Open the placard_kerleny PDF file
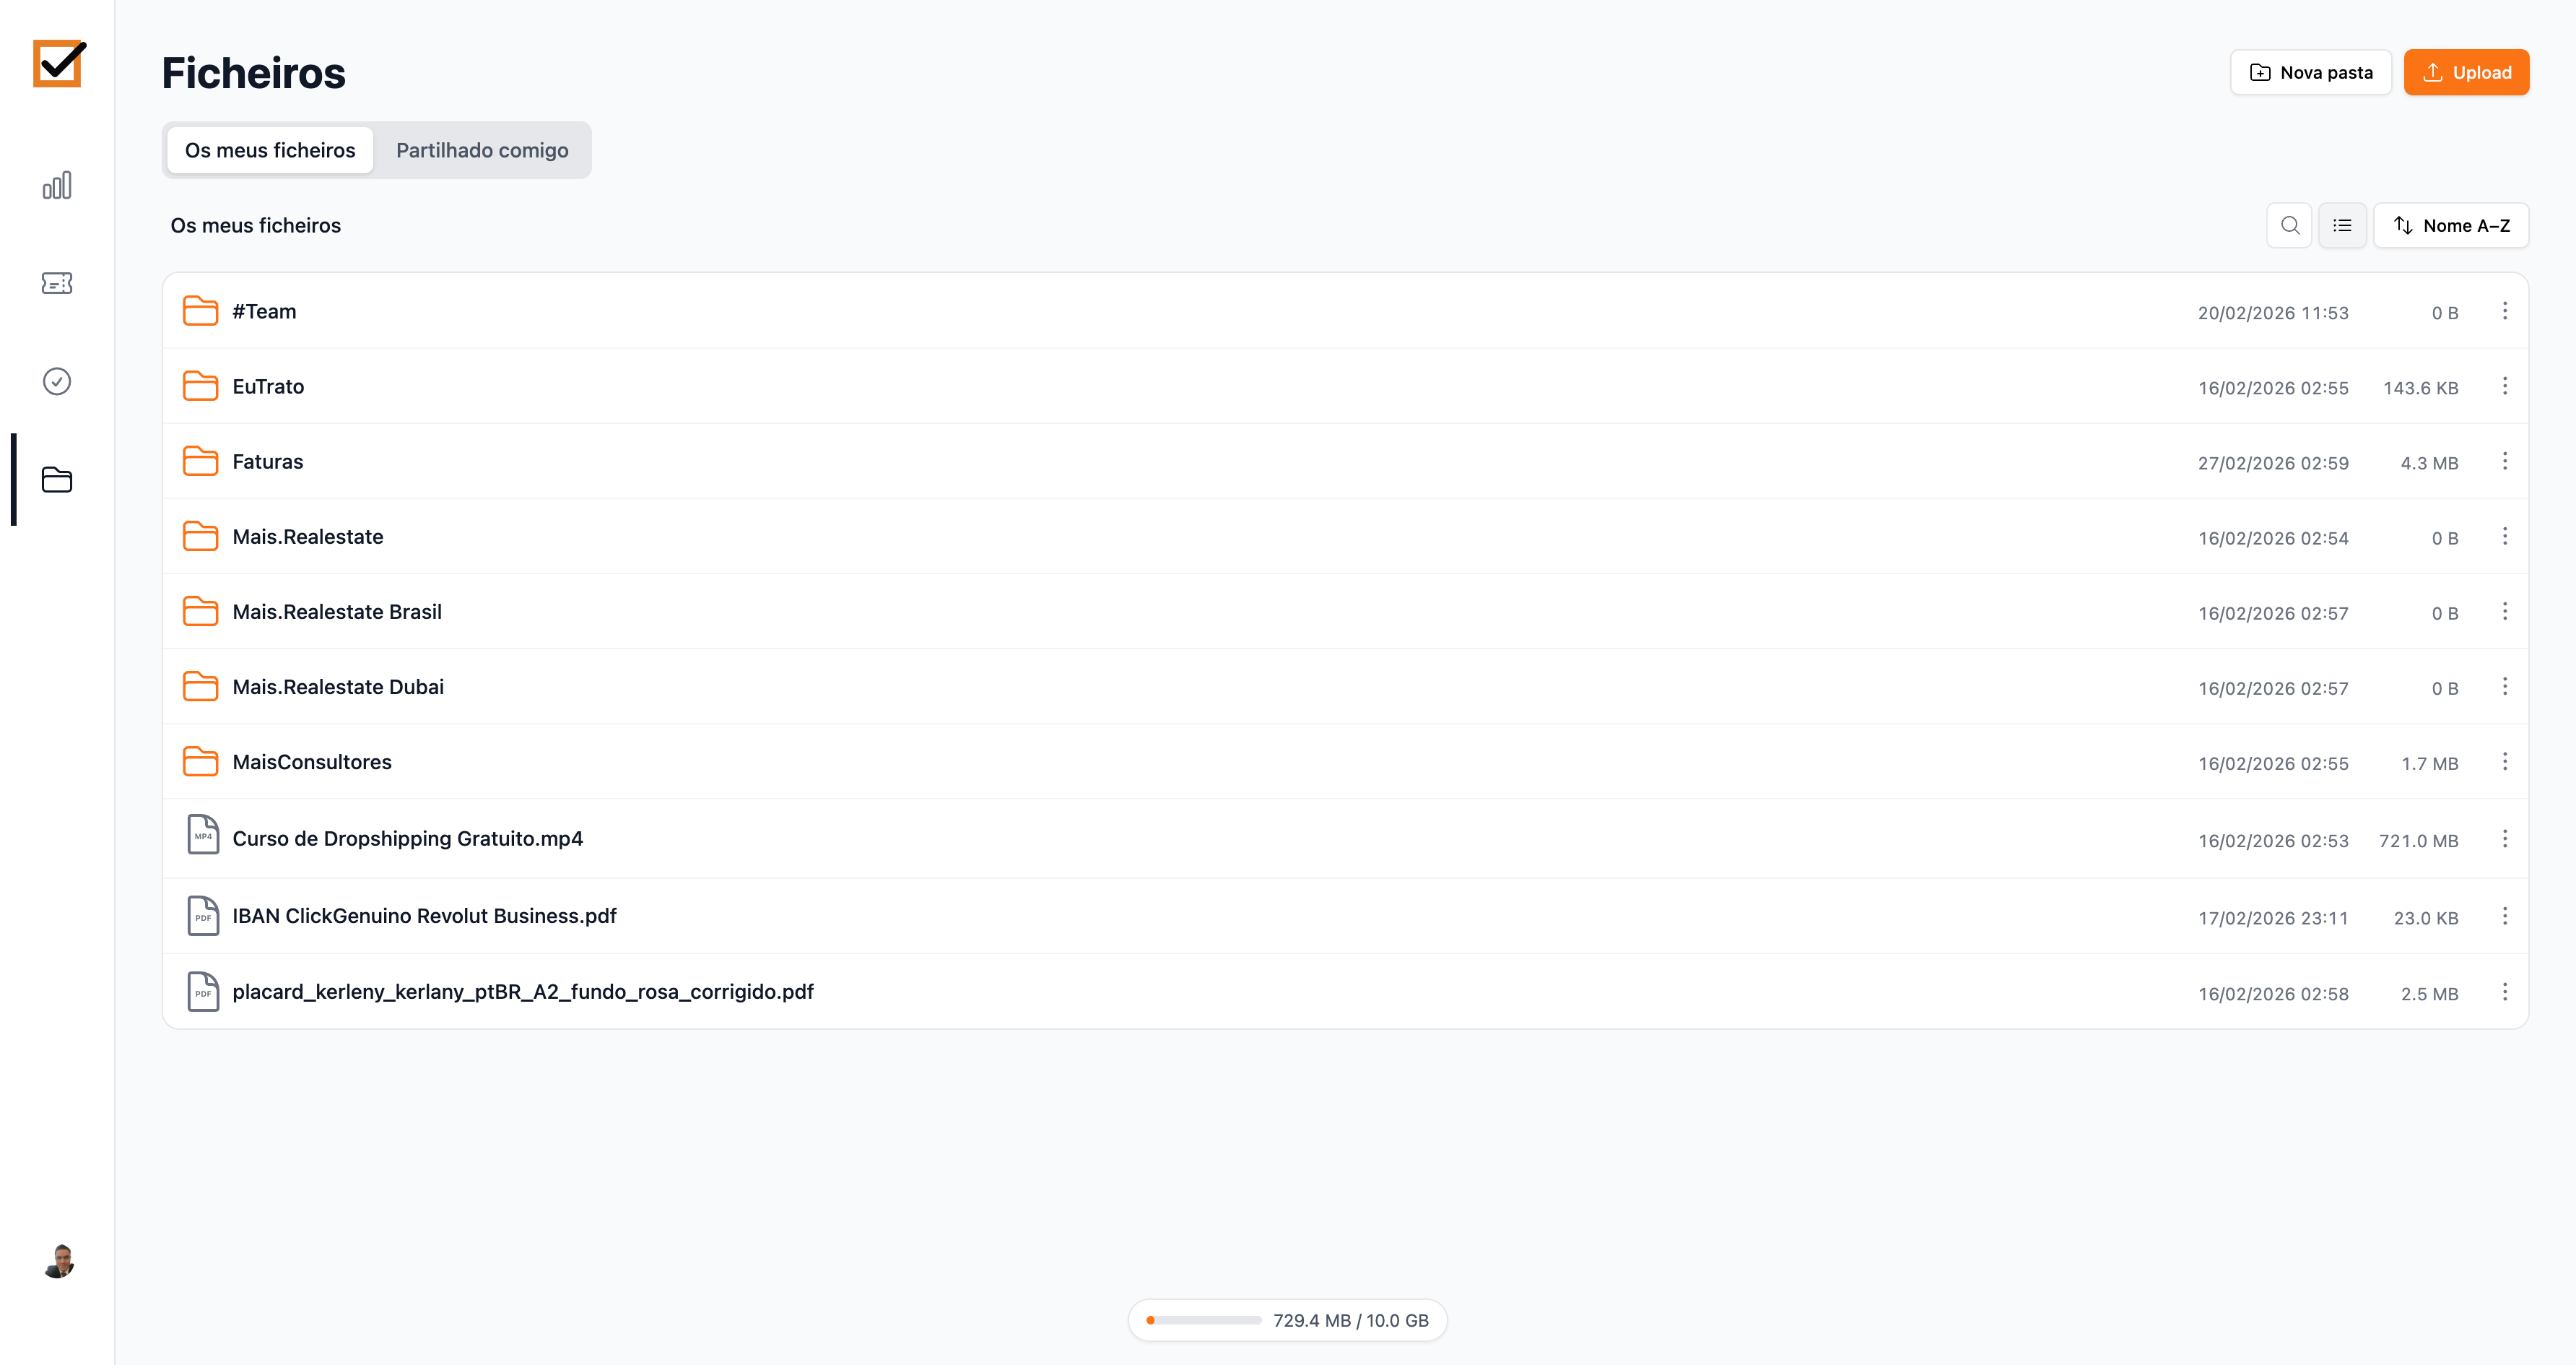Image resolution: width=2576 pixels, height=1365 pixels. pyautogui.click(x=522, y=991)
